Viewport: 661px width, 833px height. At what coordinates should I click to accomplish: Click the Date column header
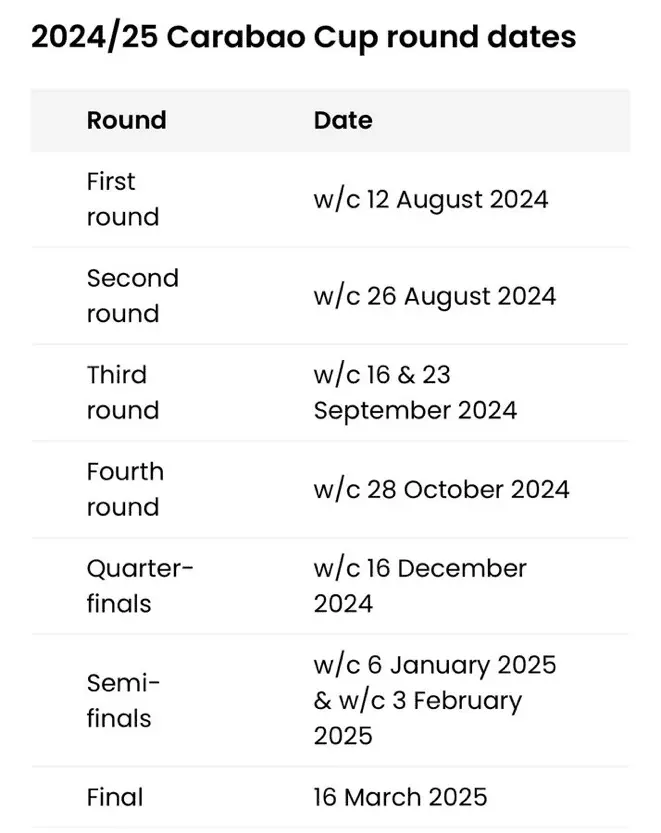click(x=342, y=120)
